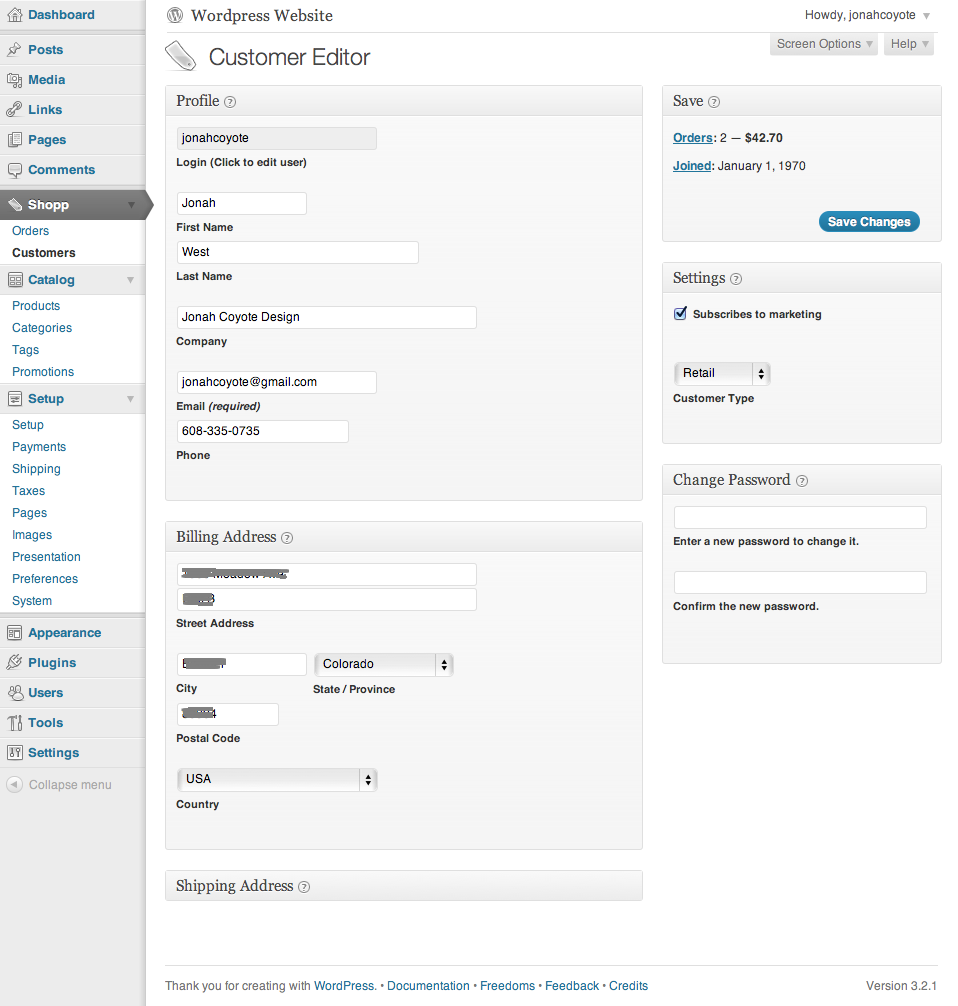This screenshot has height=1006, width=958.
Task: Click the Company input field
Action: coord(327,318)
